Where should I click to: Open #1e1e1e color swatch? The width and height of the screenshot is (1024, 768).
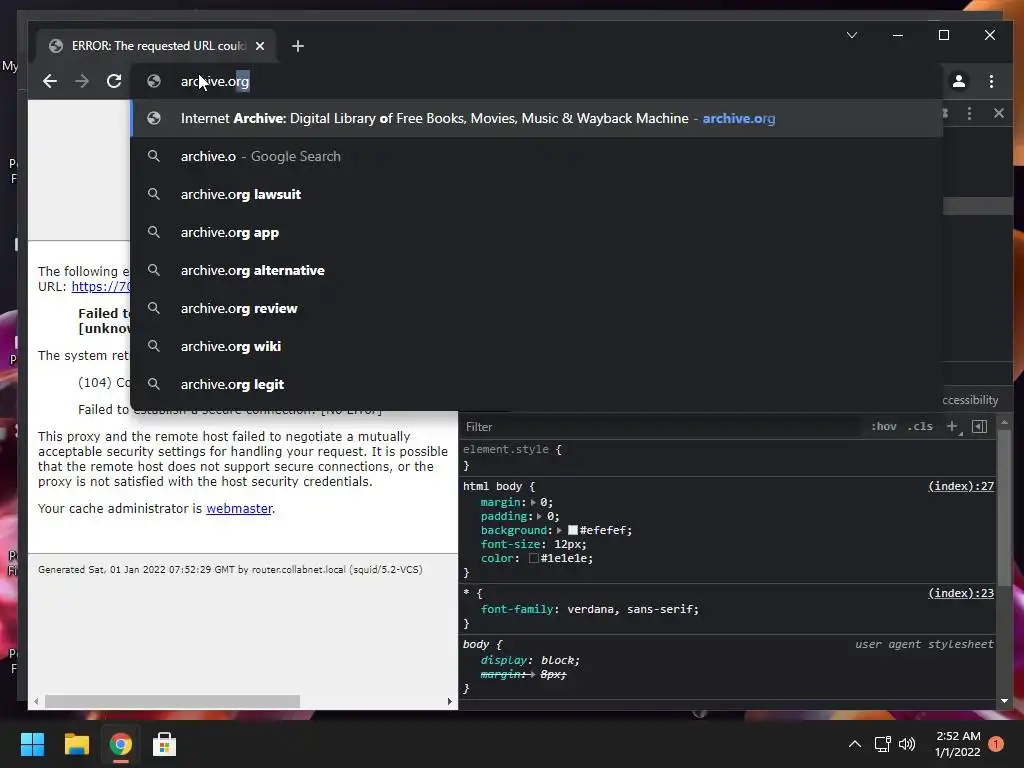tap(534, 558)
